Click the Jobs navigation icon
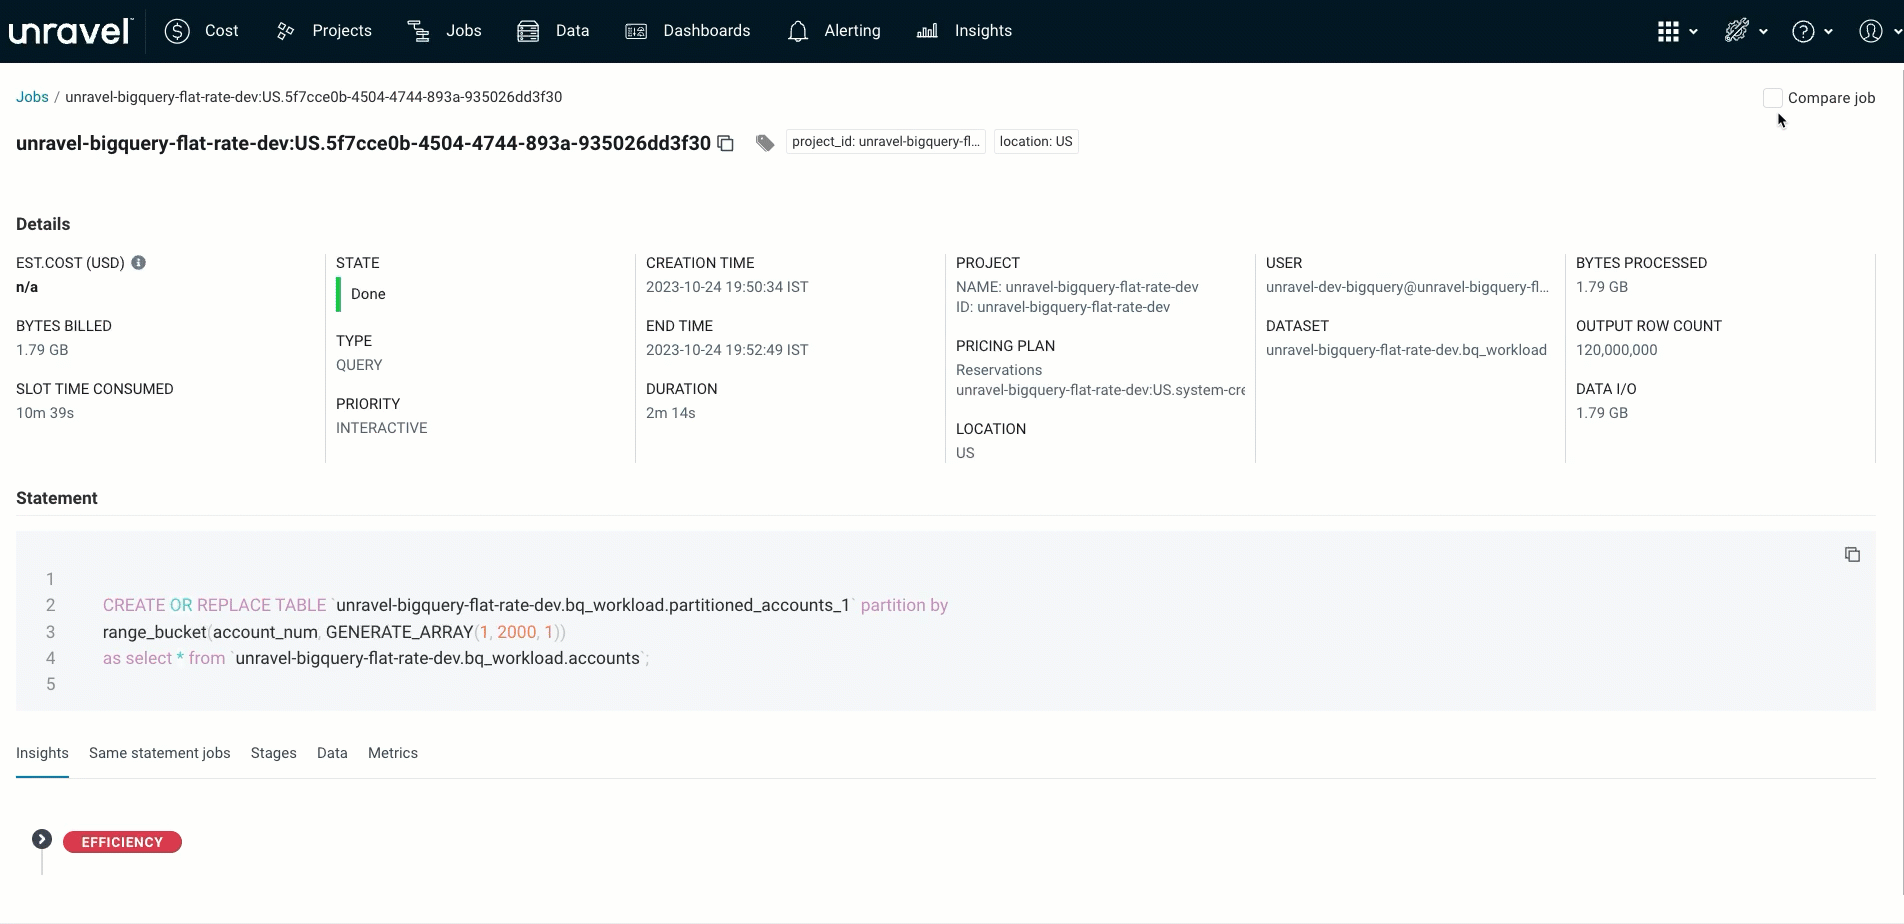This screenshot has height=924, width=1904. pyautogui.click(x=417, y=31)
